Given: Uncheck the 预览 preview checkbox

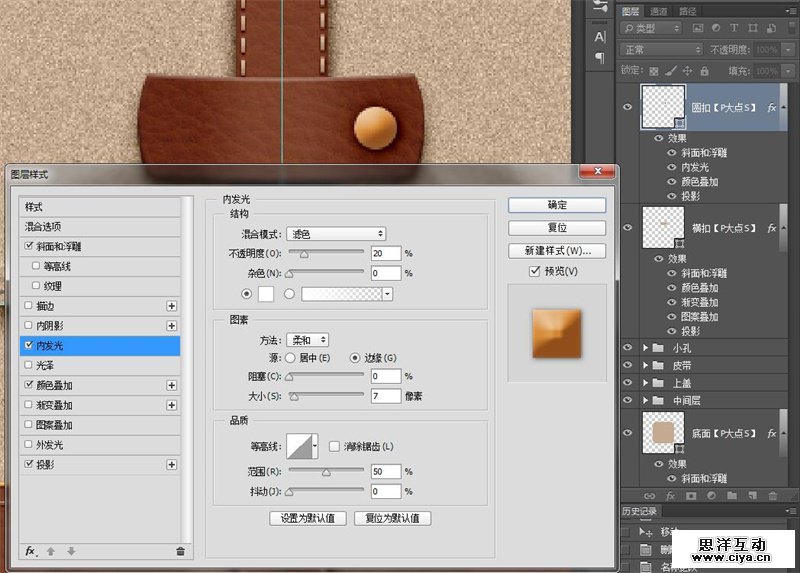Looking at the screenshot, I should 535,271.
